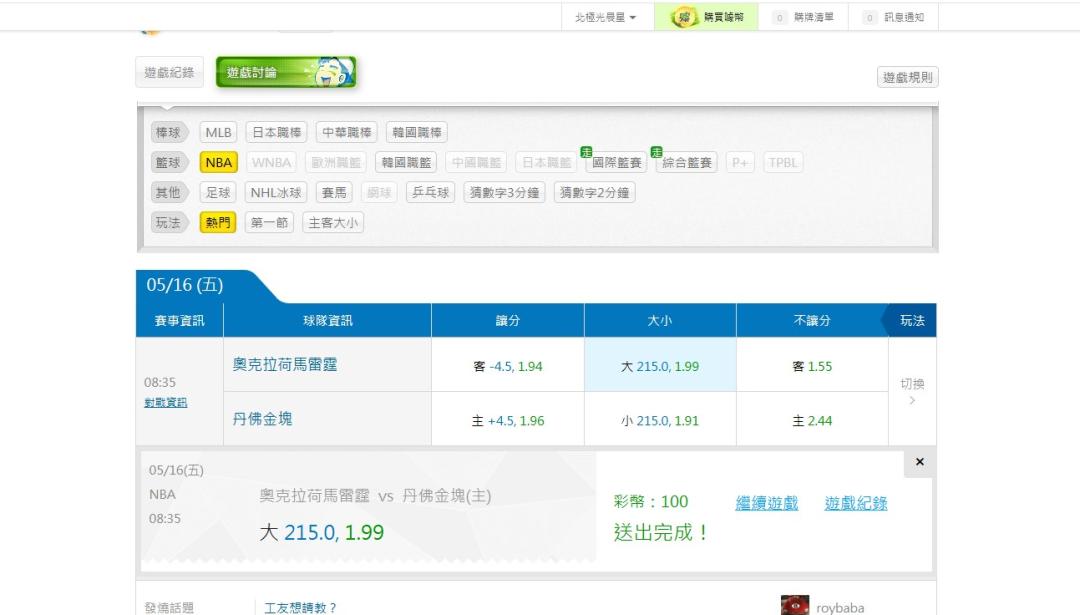Click the 切換 switch arrow
1080x615 pixels.
coord(913,391)
